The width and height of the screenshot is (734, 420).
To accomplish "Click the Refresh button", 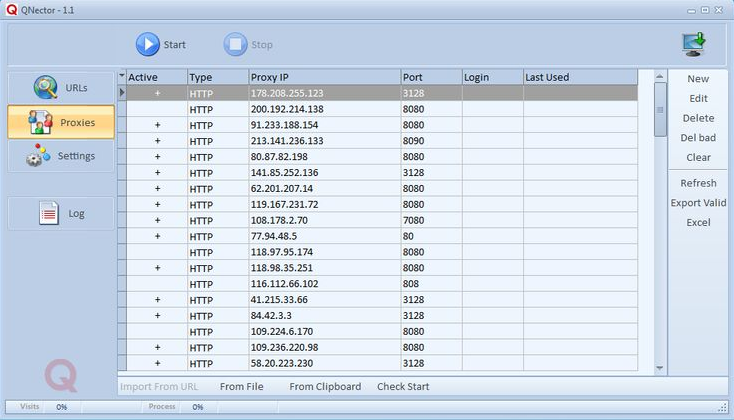I will 698,183.
